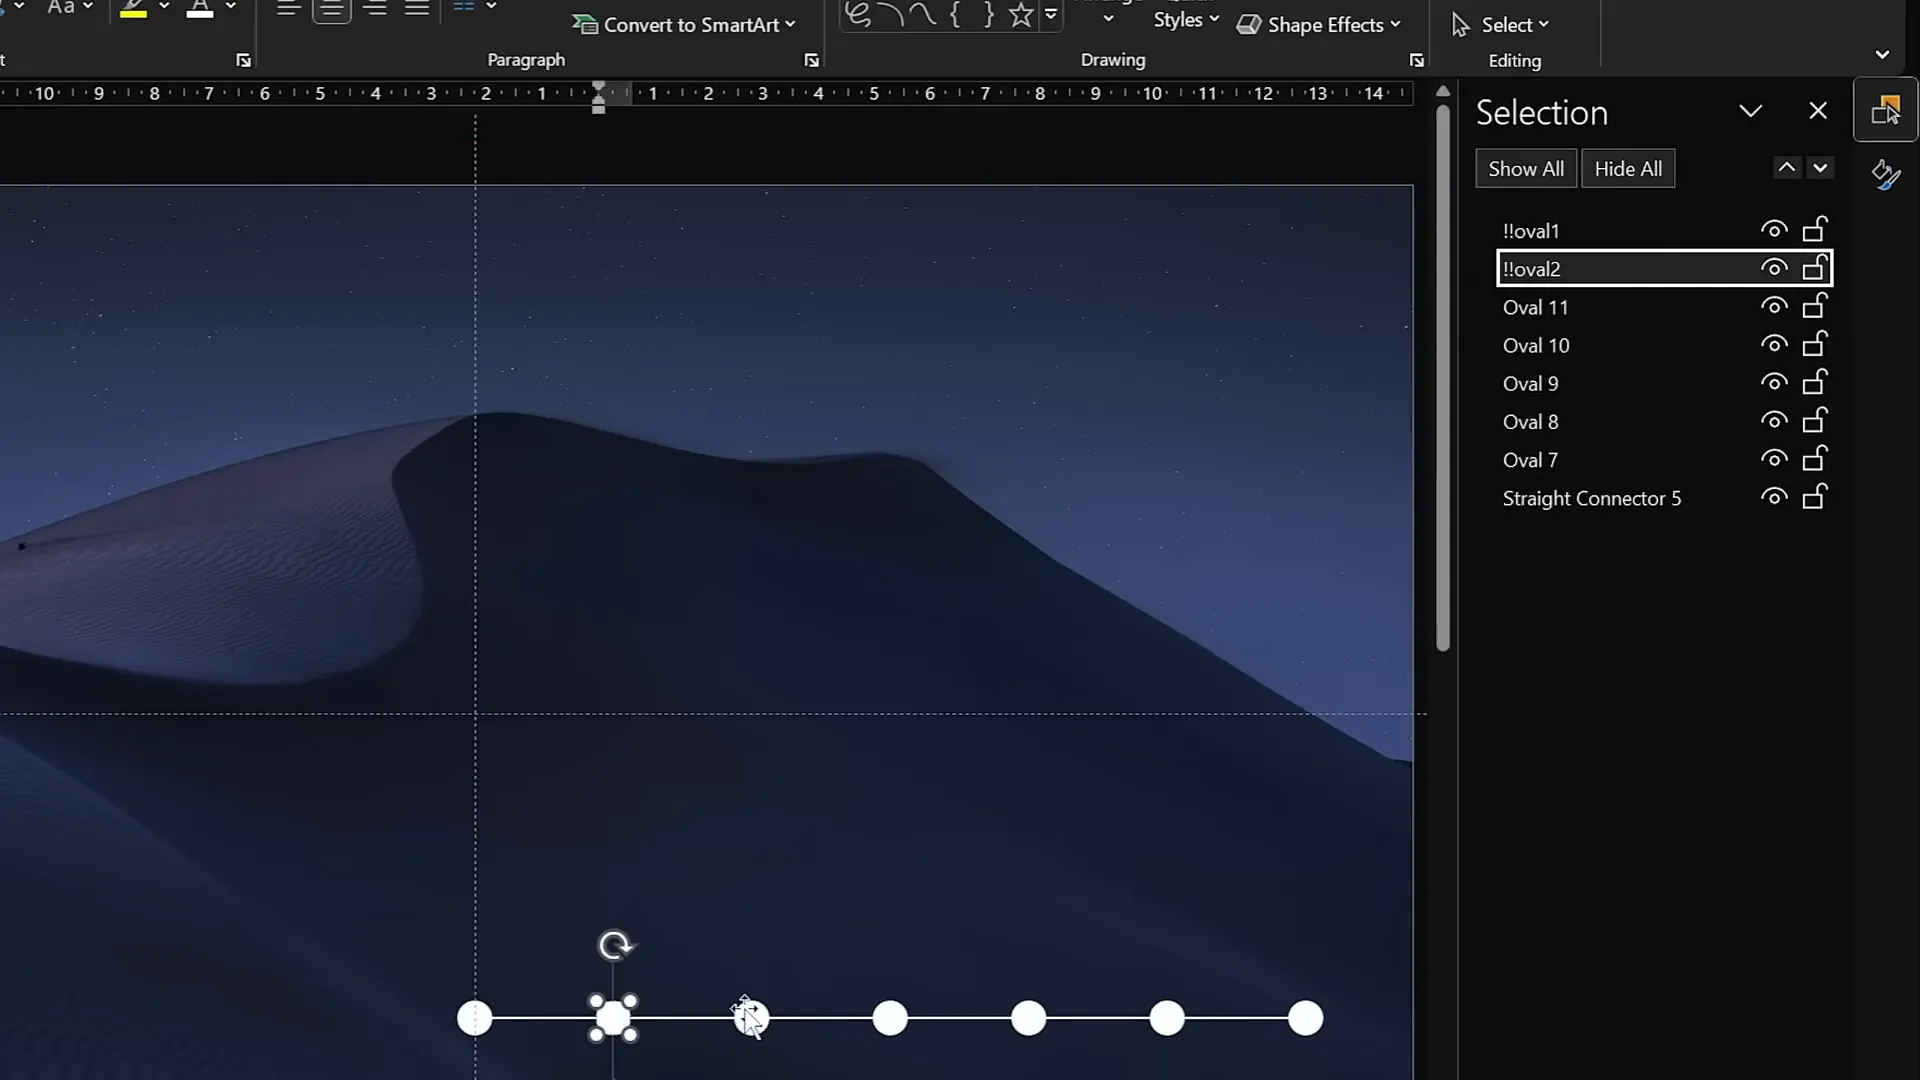Bring selected object forward with up arrow
The image size is (1920, 1080).
pyautogui.click(x=1786, y=168)
